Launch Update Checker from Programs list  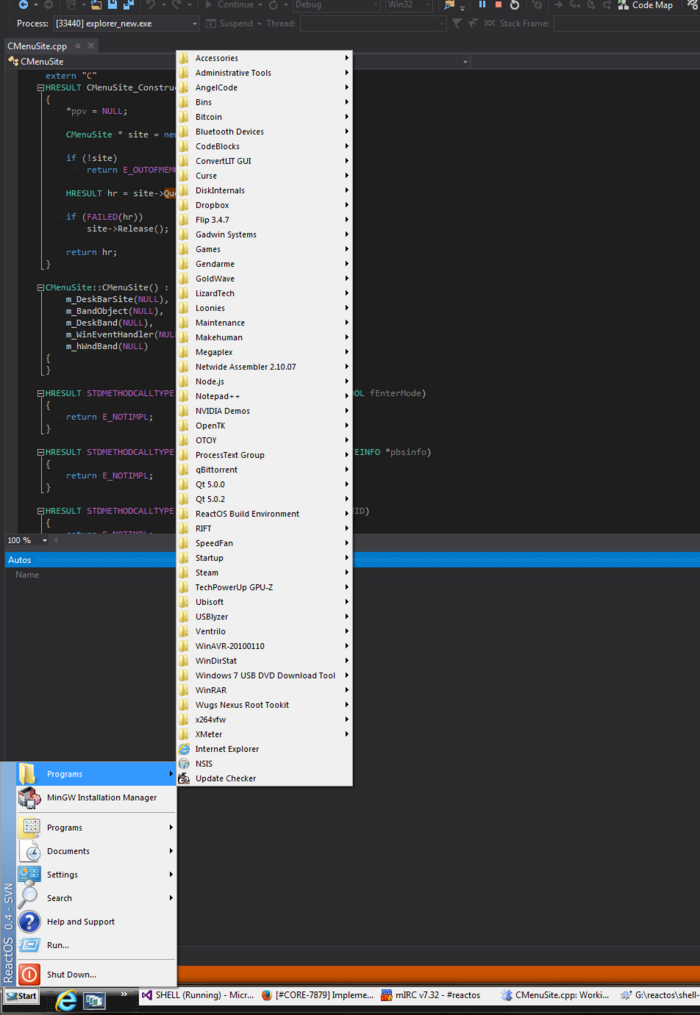pyautogui.click(x=225, y=778)
